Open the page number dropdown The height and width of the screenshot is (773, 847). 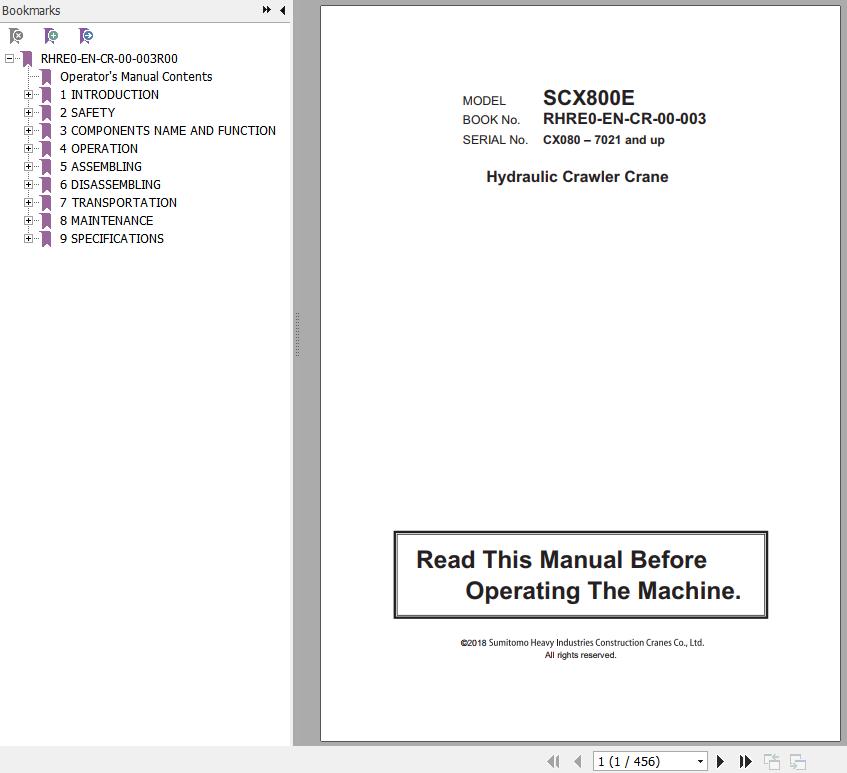pyautogui.click(x=700, y=762)
